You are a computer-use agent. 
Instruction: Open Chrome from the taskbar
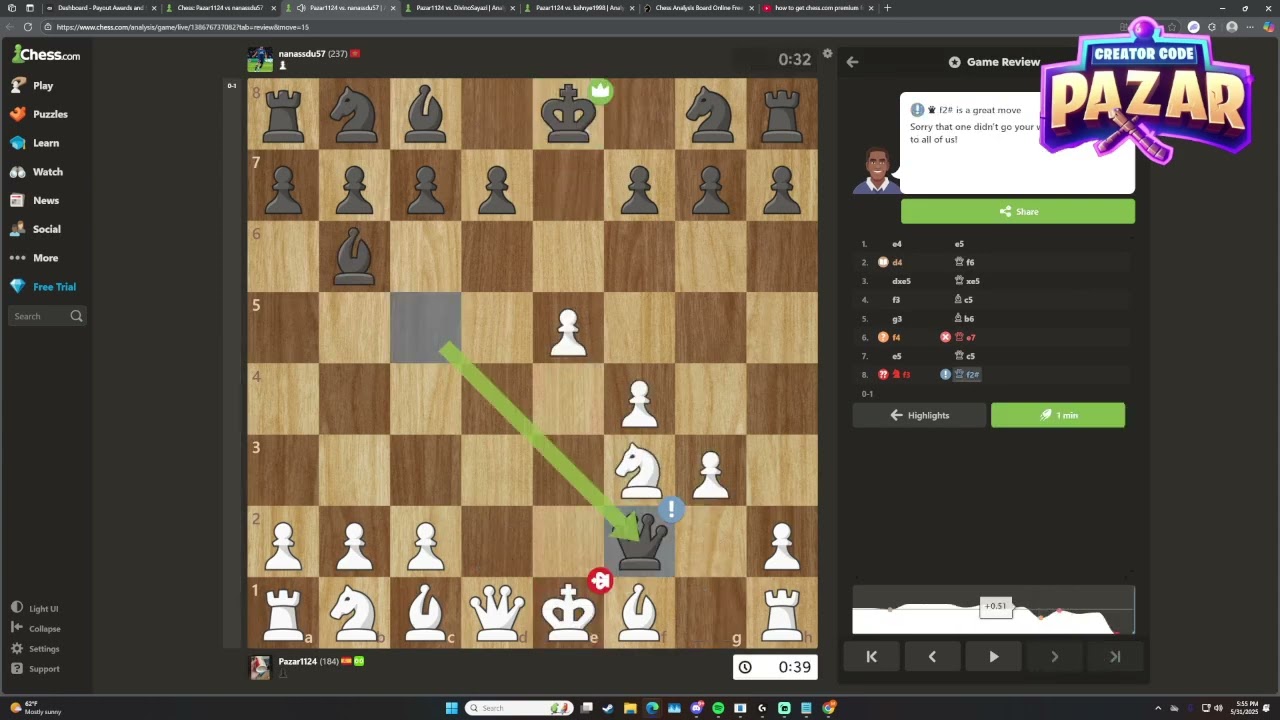pyautogui.click(x=828, y=708)
